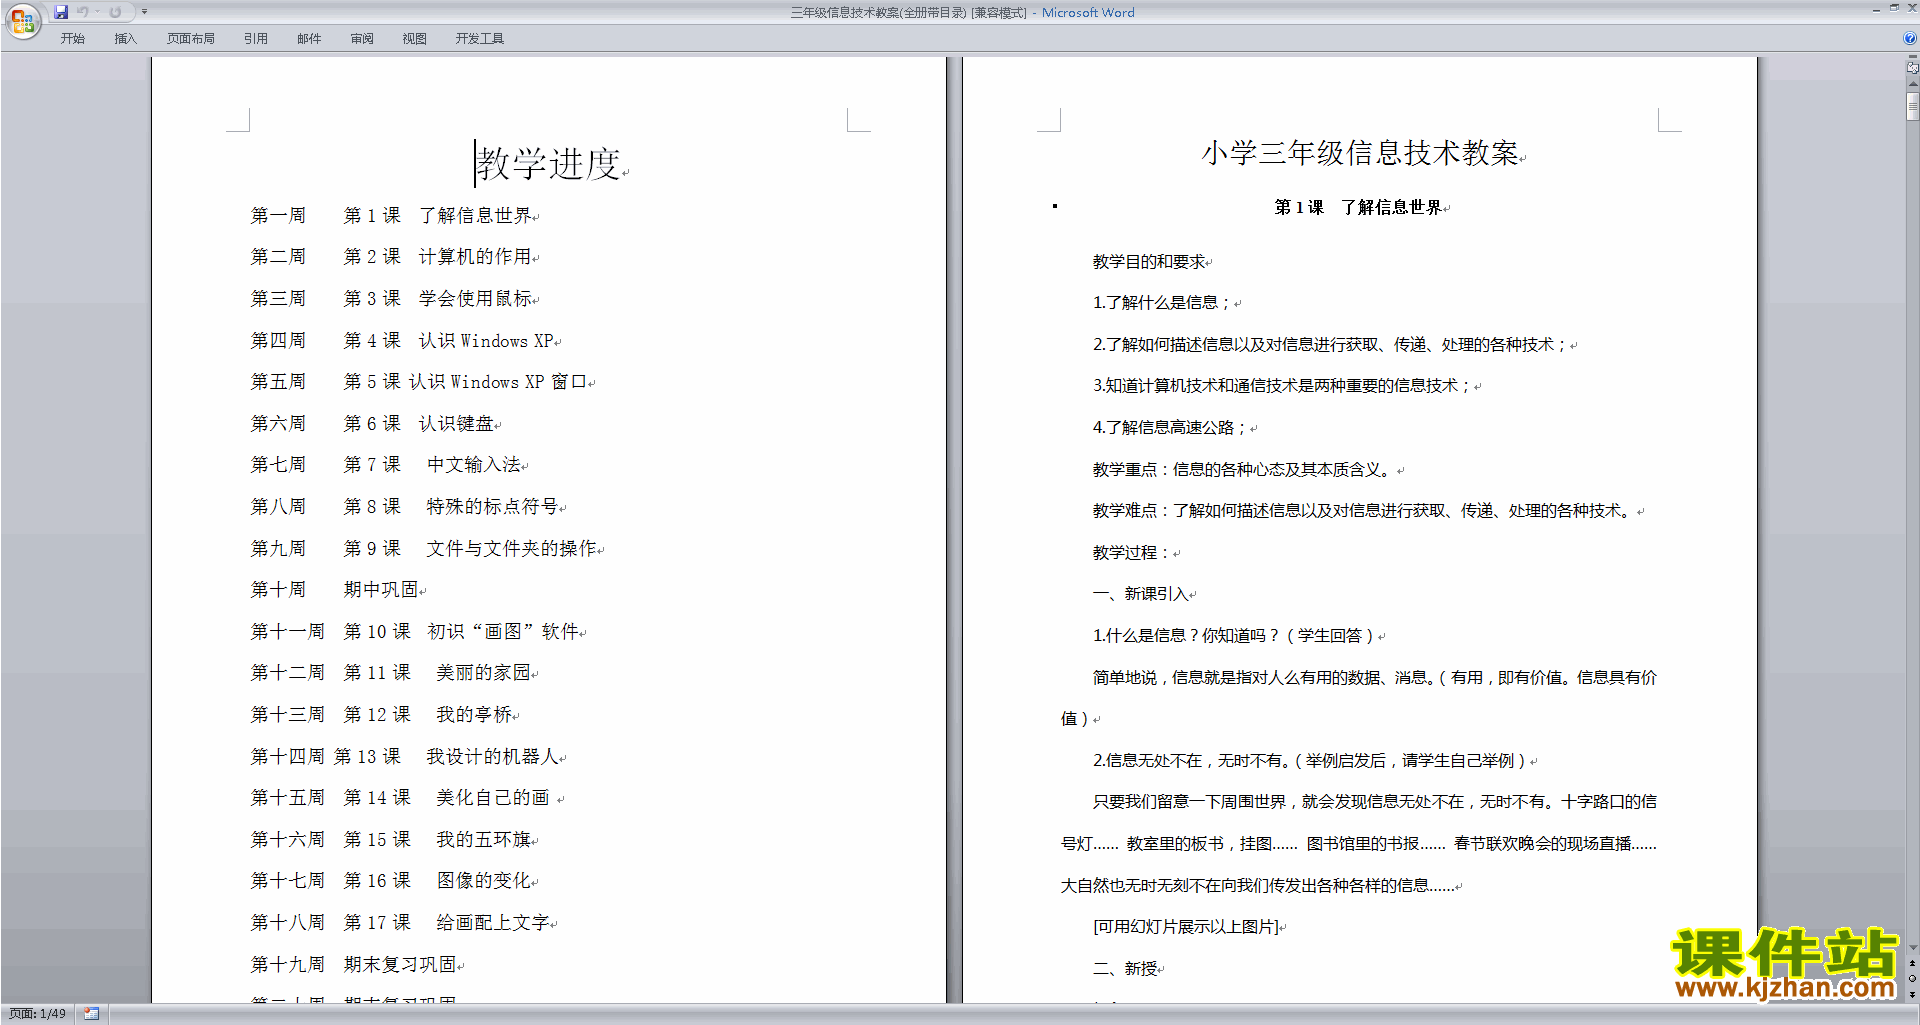
Task: Click the heading 教学进度
Action: 549,164
